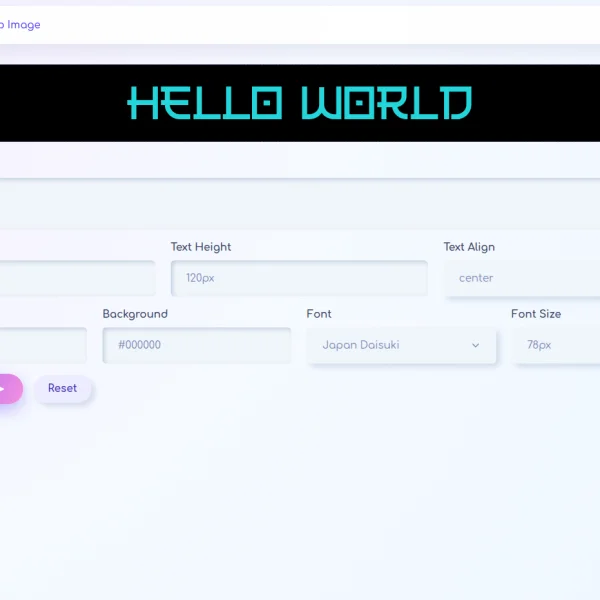This screenshot has height=600, width=600.
Task: Click the Image link in the header
Action: click(x=20, y=25)
